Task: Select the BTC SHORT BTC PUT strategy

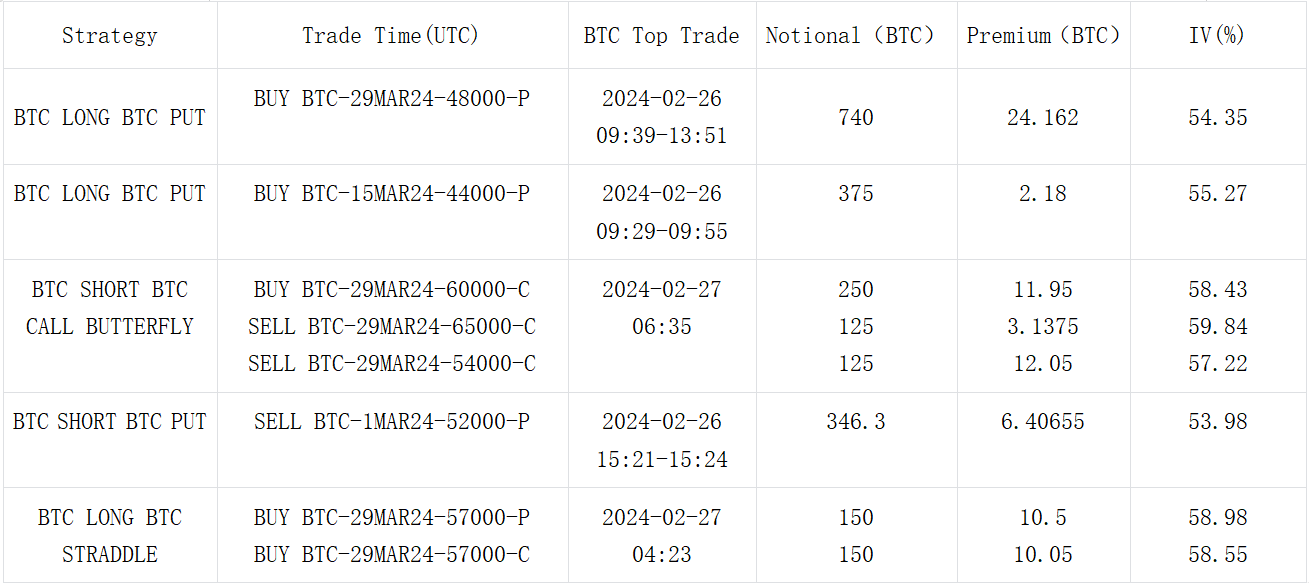Action: point(109,421)
